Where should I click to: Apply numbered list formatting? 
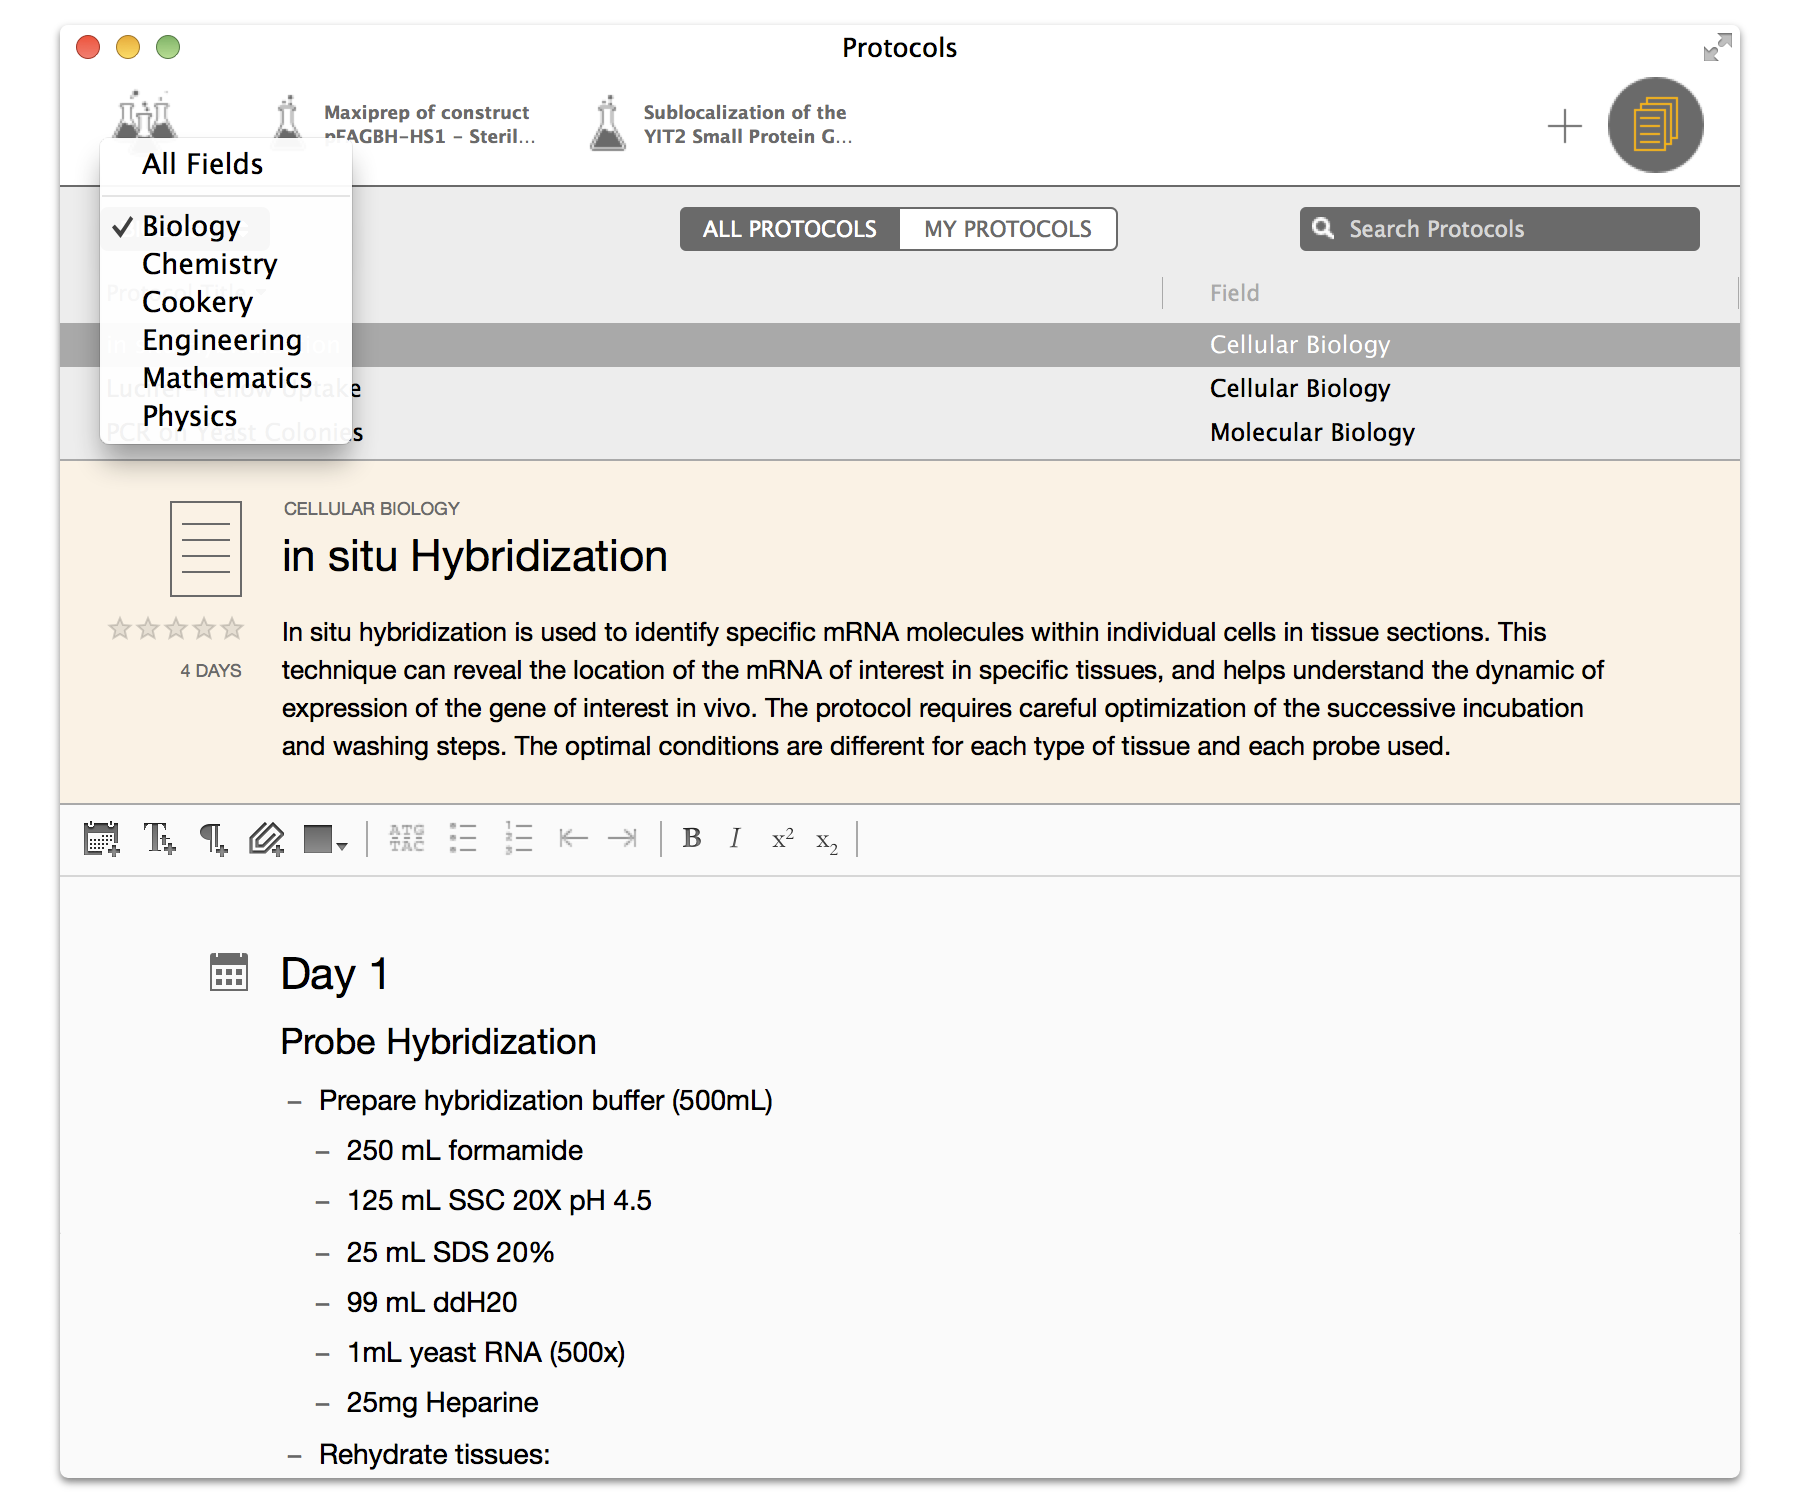[x=518, y=838]
